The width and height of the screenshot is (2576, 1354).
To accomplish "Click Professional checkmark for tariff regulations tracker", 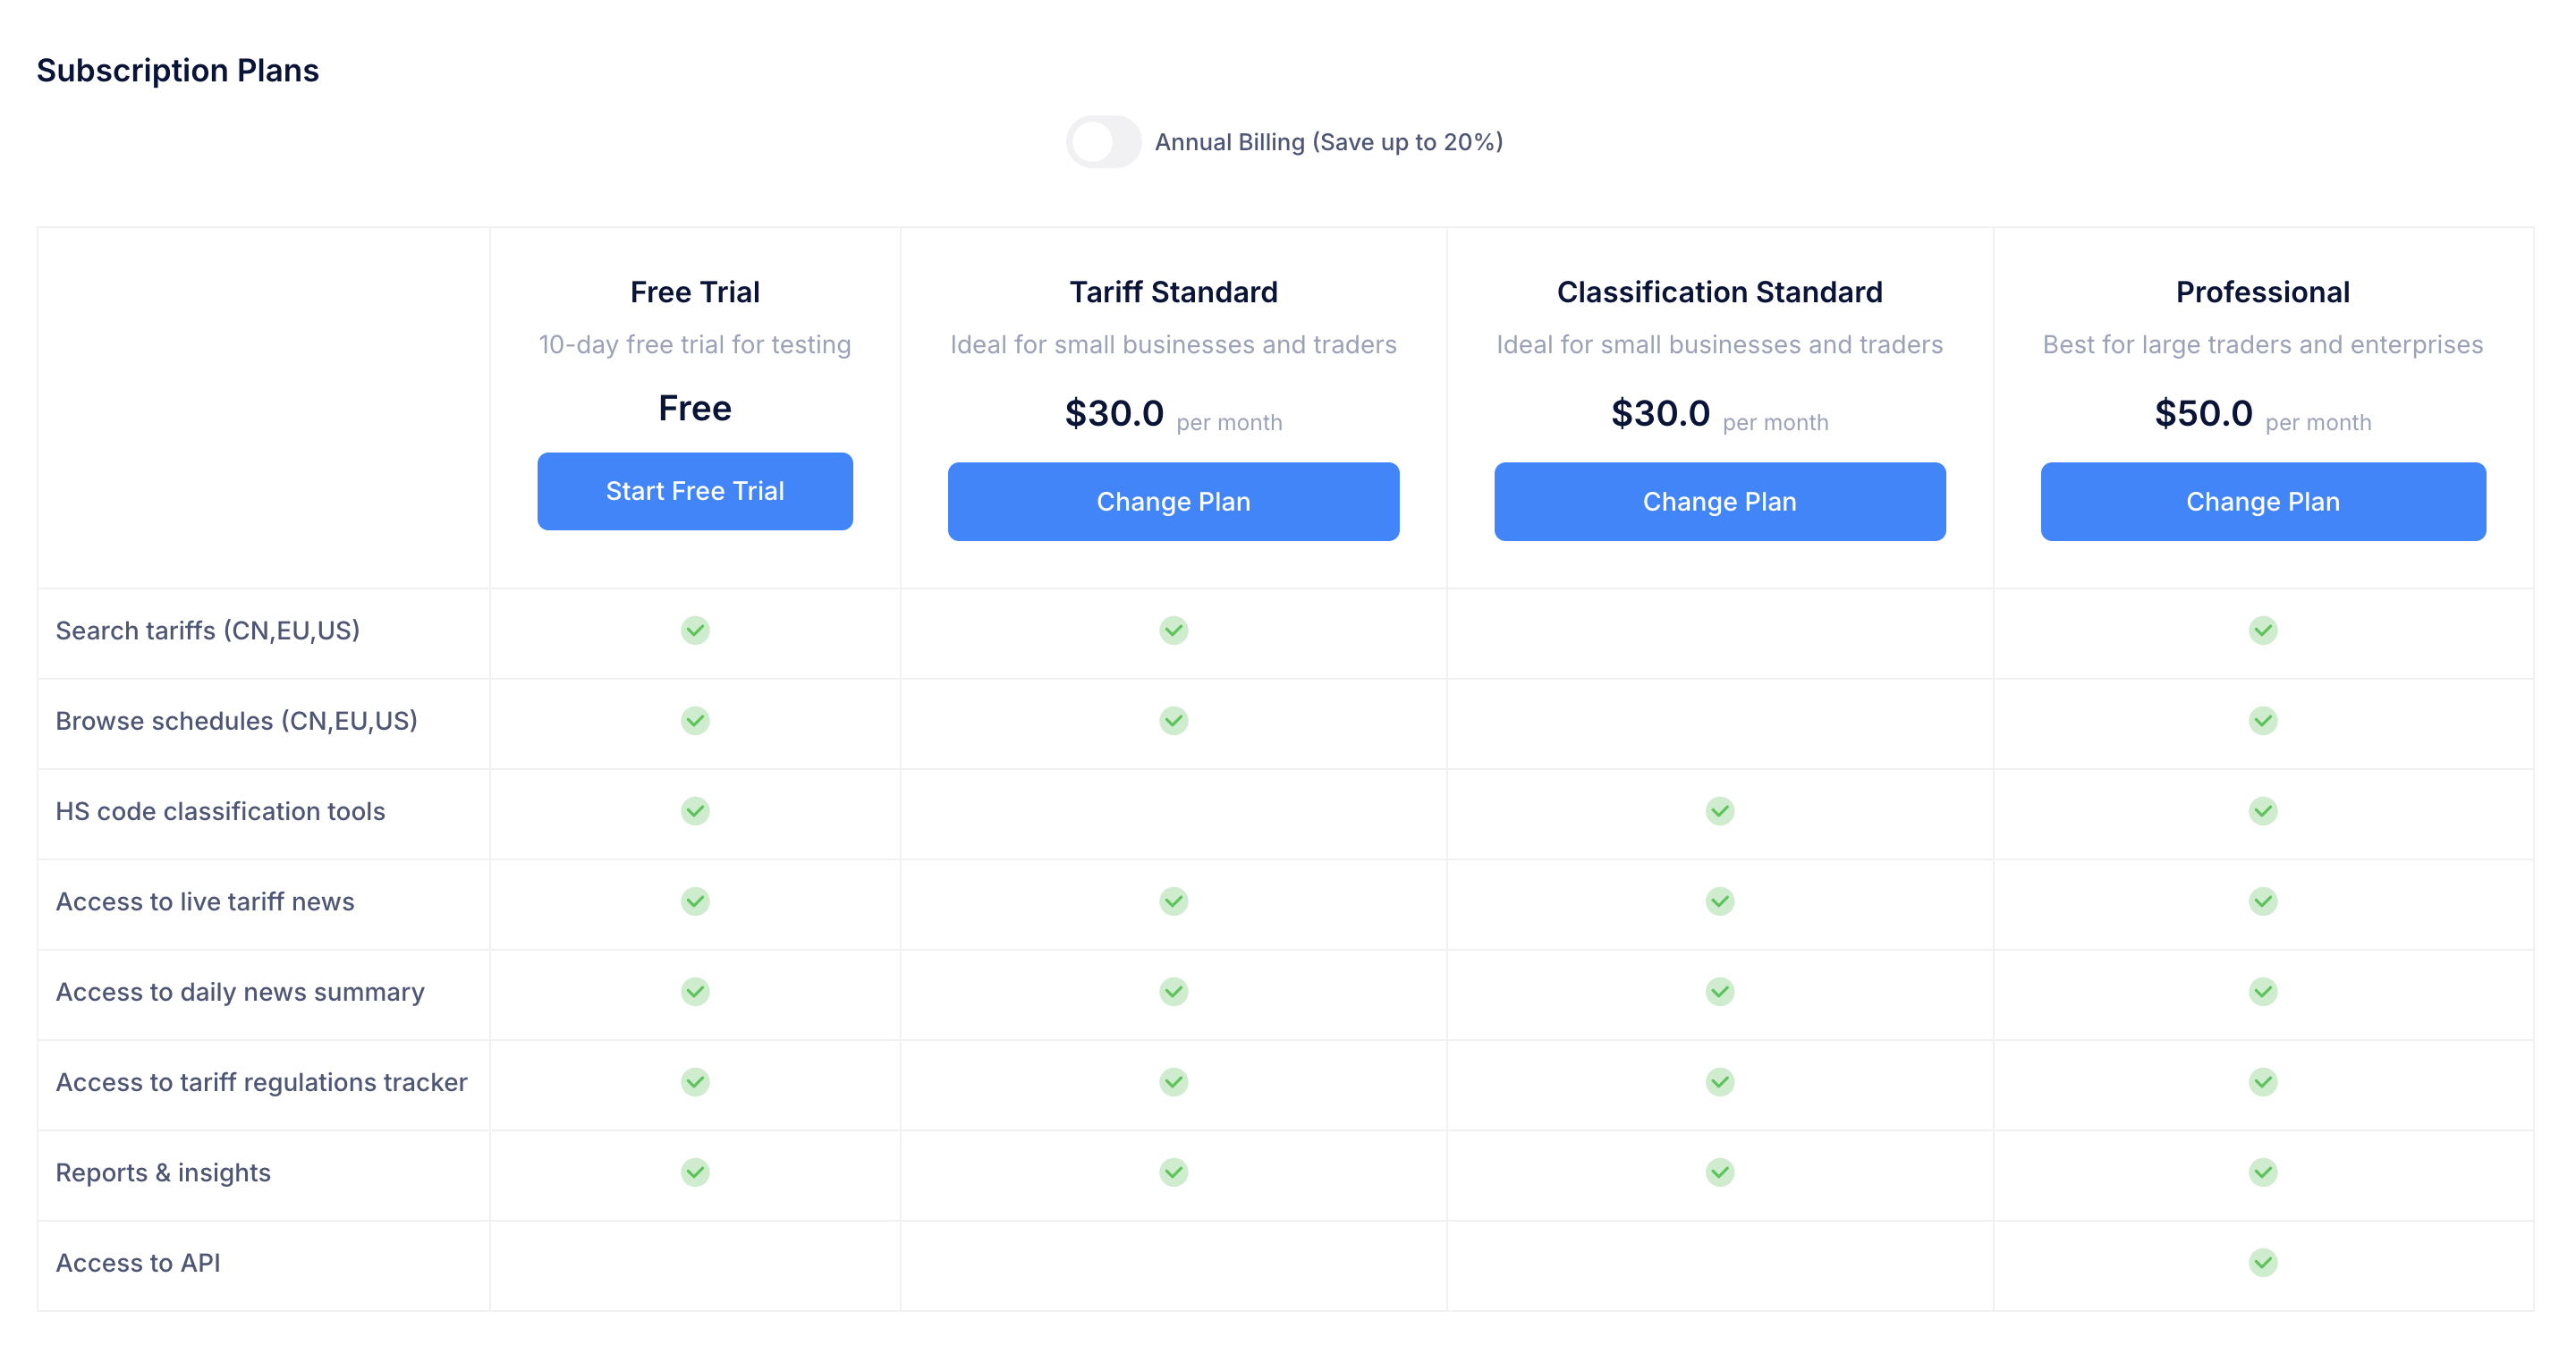I will pyautogui.click(x=2262, y=1082).
